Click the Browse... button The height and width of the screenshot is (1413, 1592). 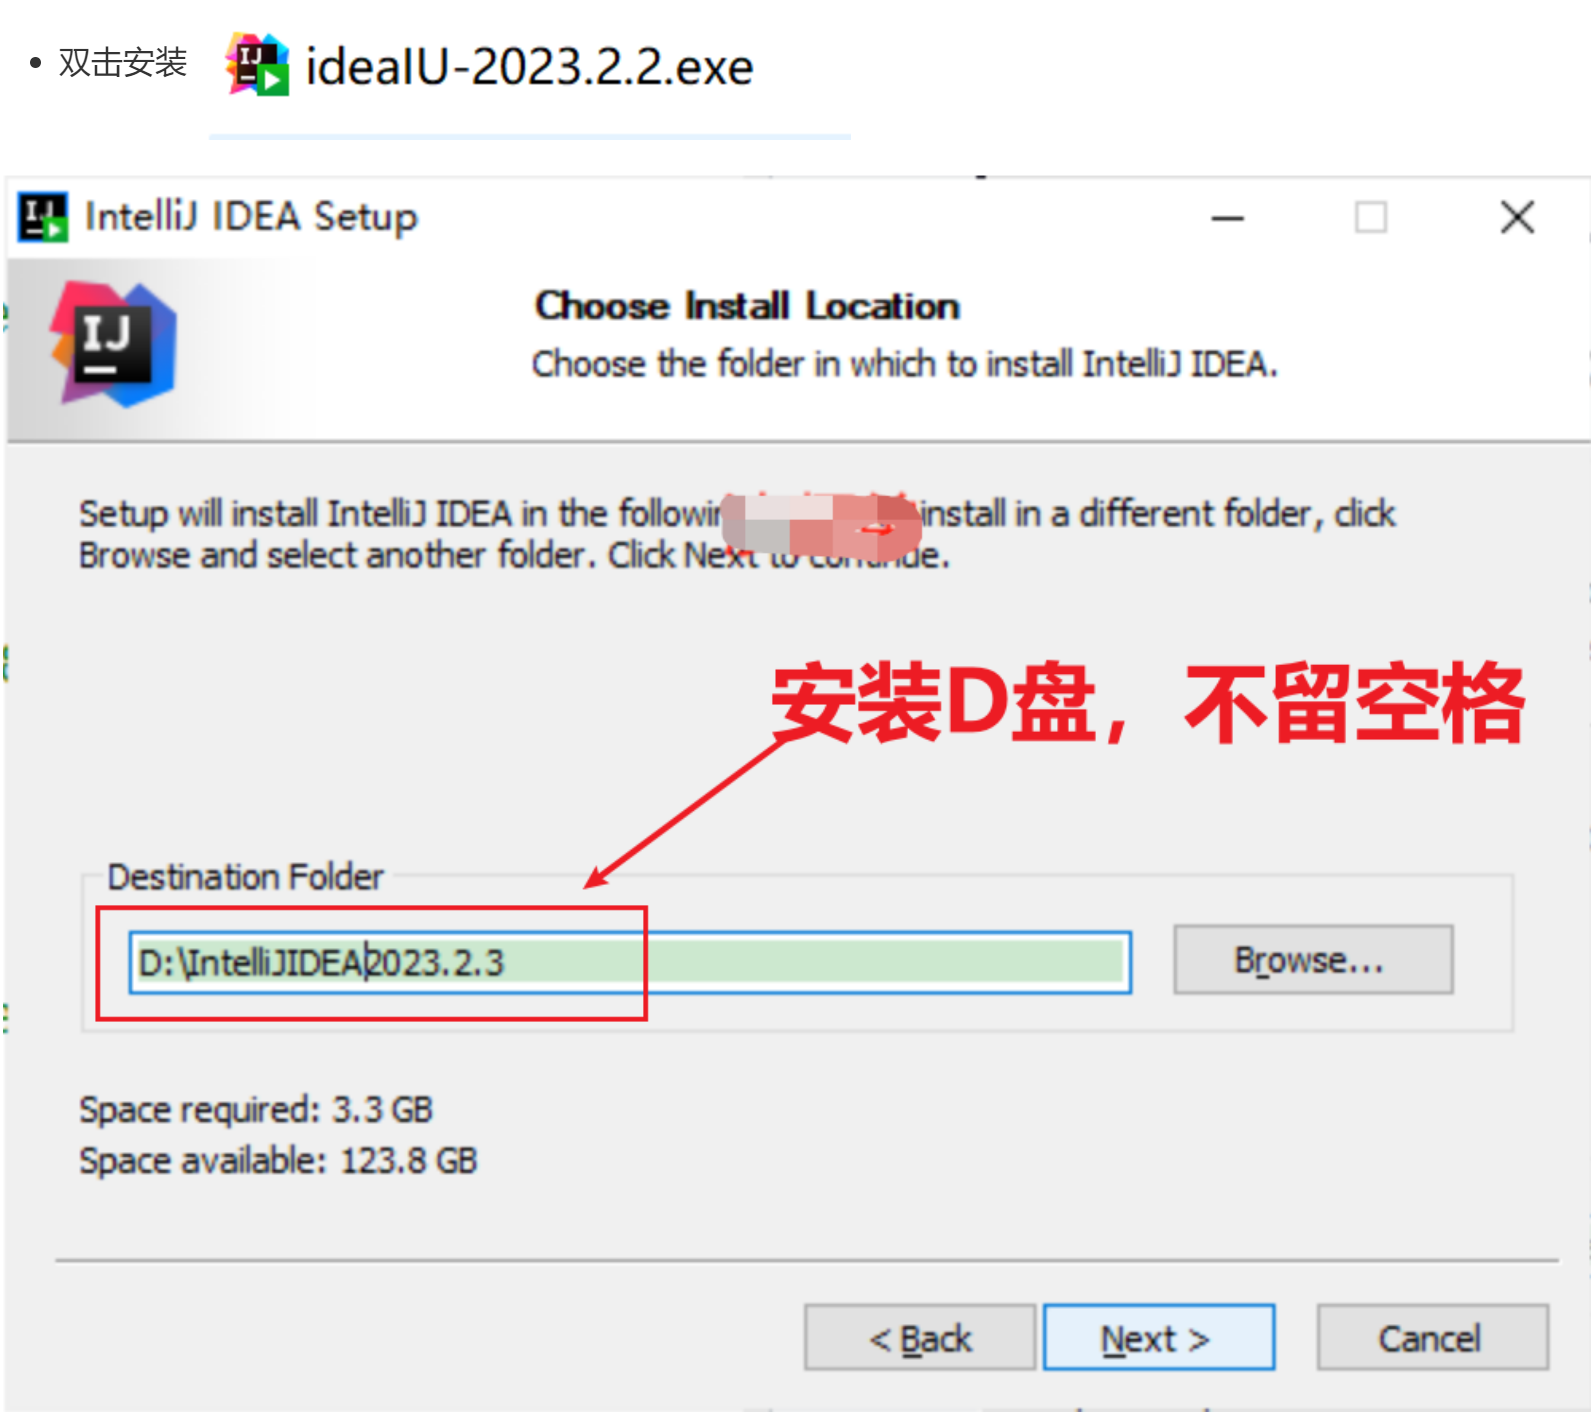coord(1313,960)
